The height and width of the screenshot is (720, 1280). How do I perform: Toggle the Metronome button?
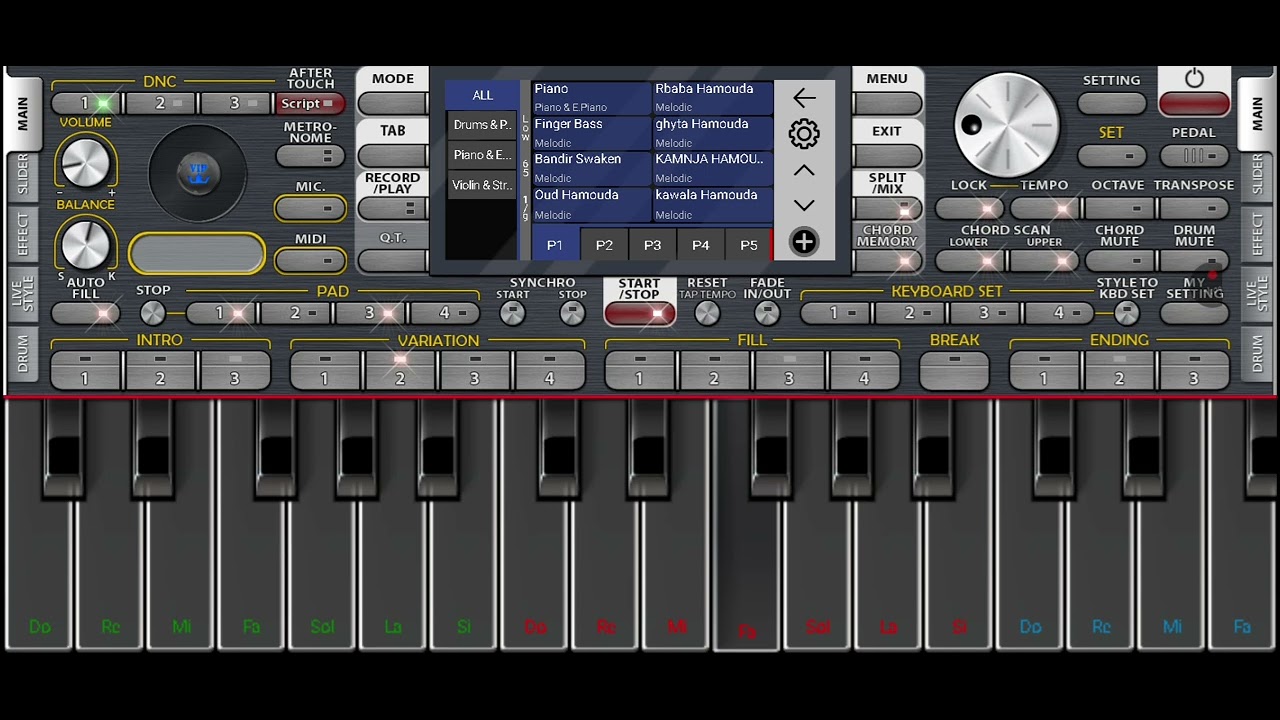310,156
